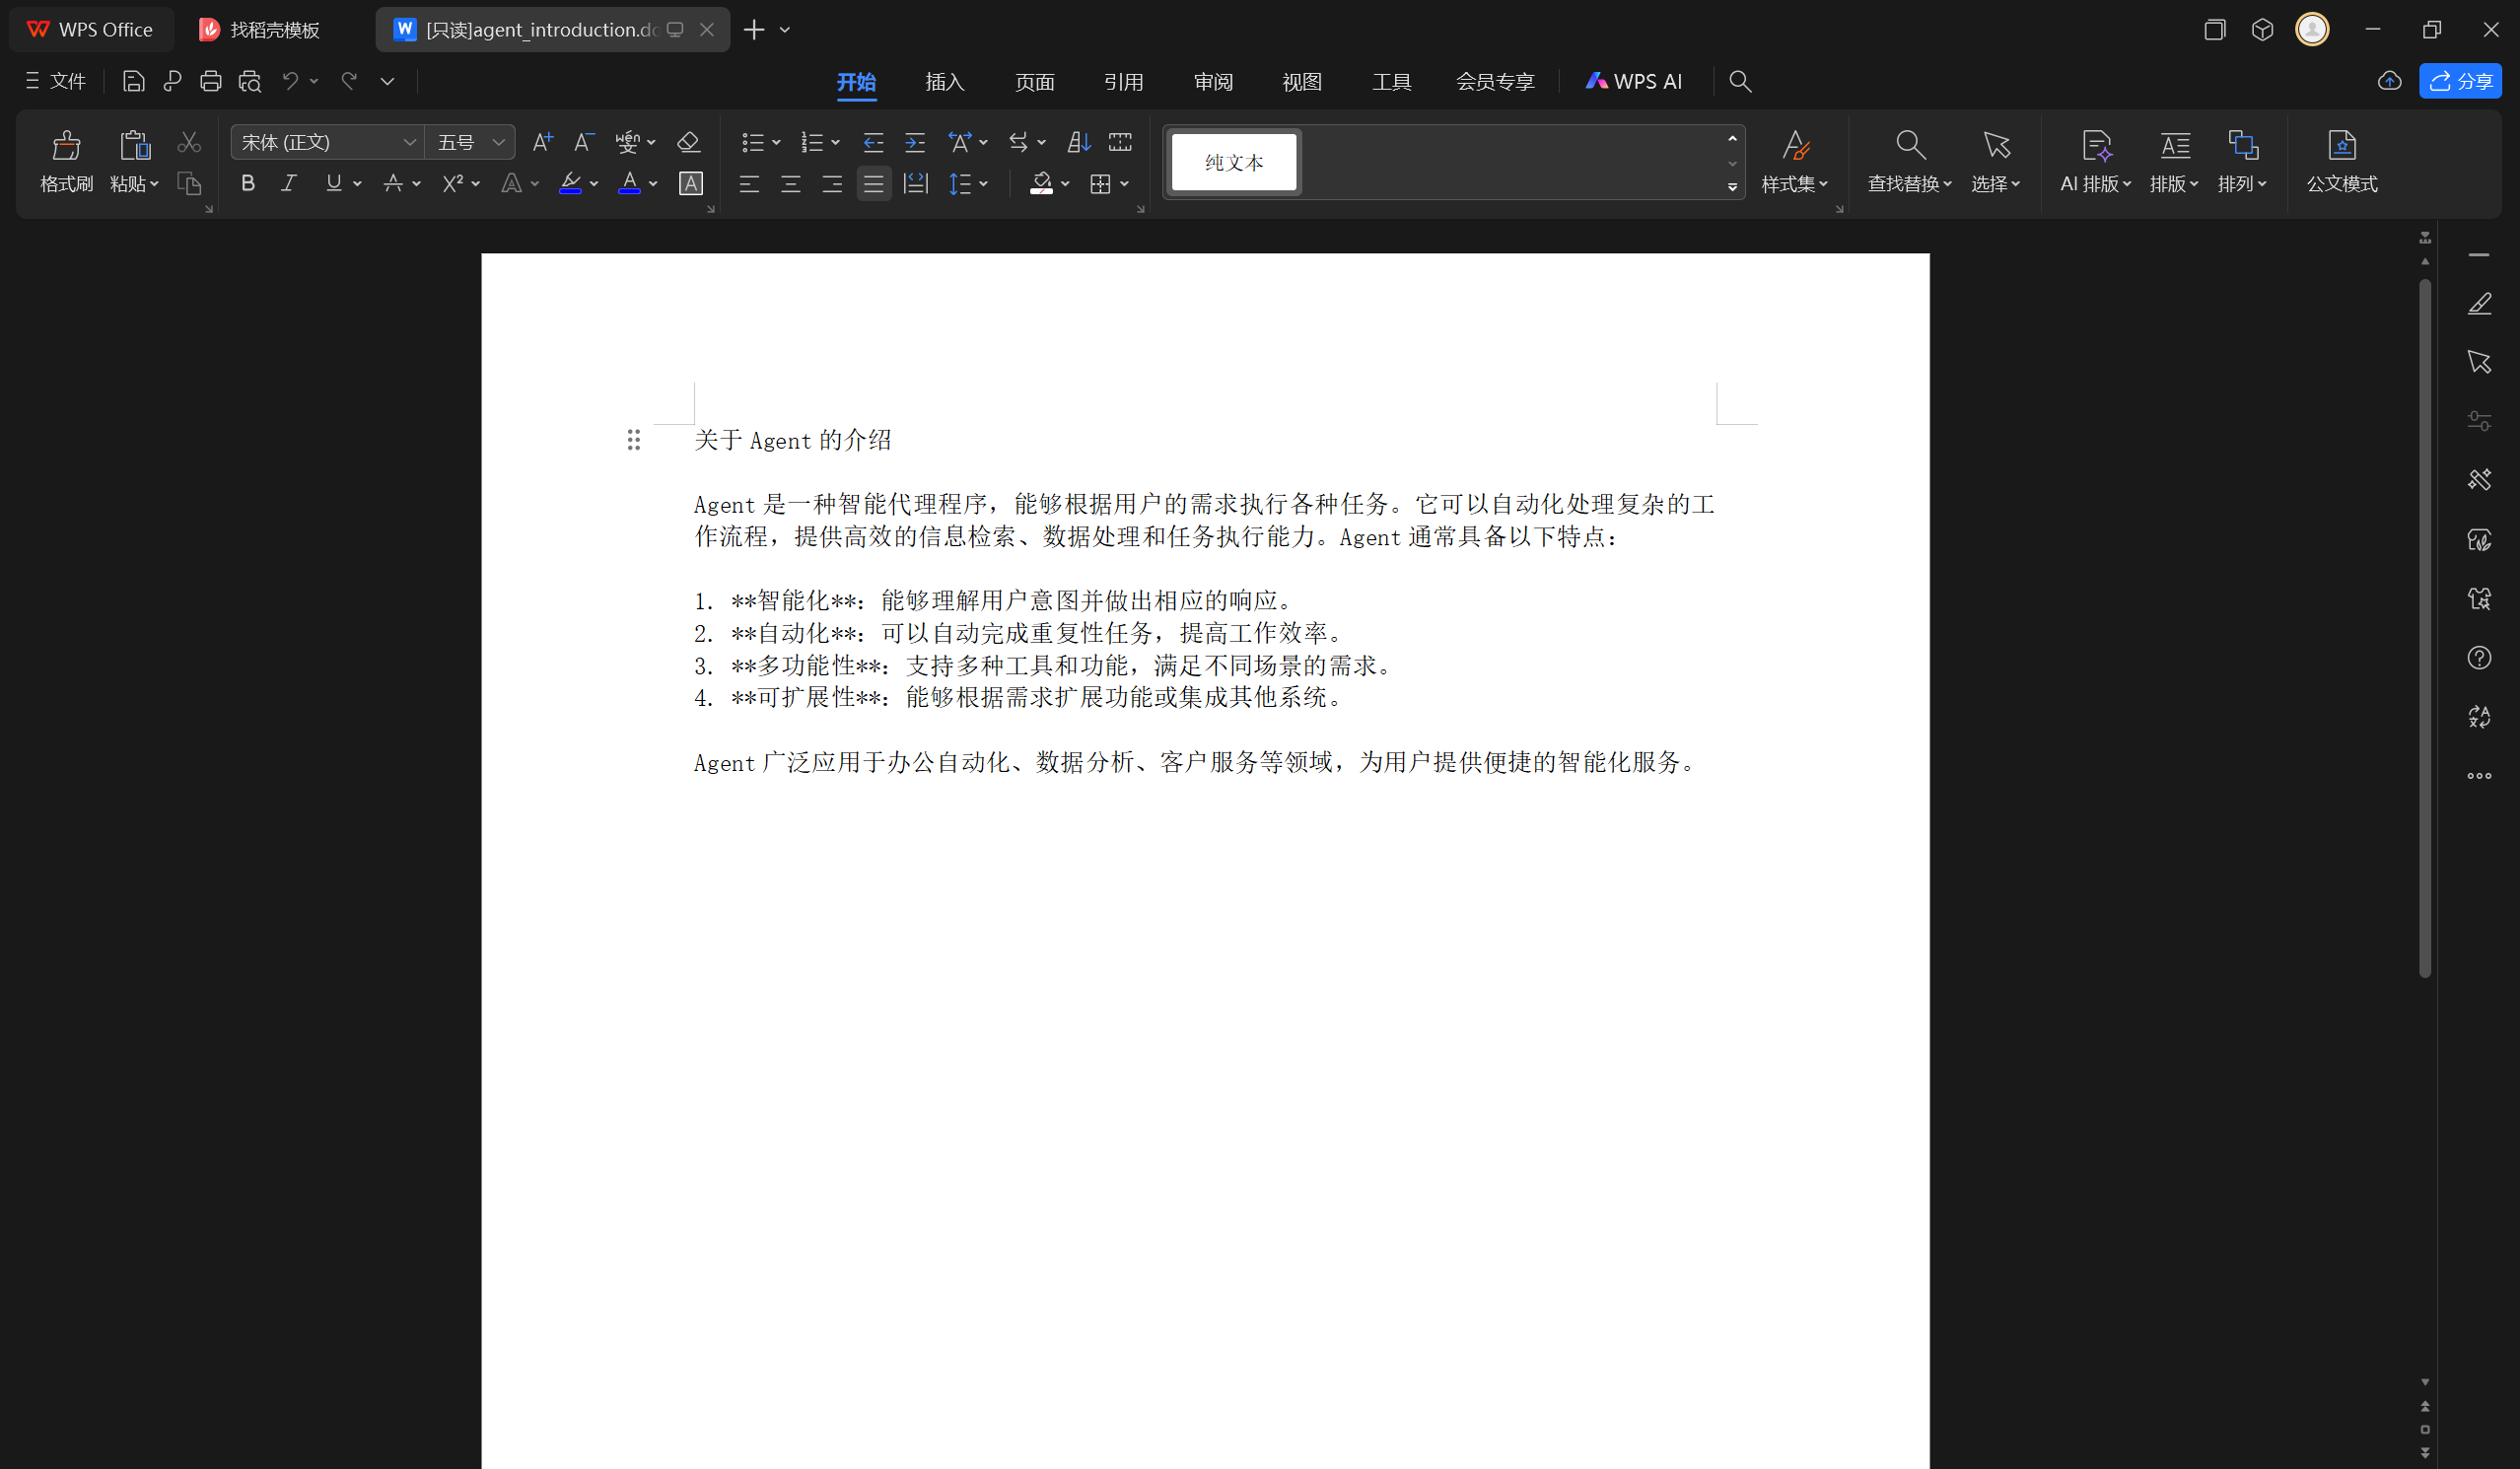Open the 文件 File menu

click(56, 81)
